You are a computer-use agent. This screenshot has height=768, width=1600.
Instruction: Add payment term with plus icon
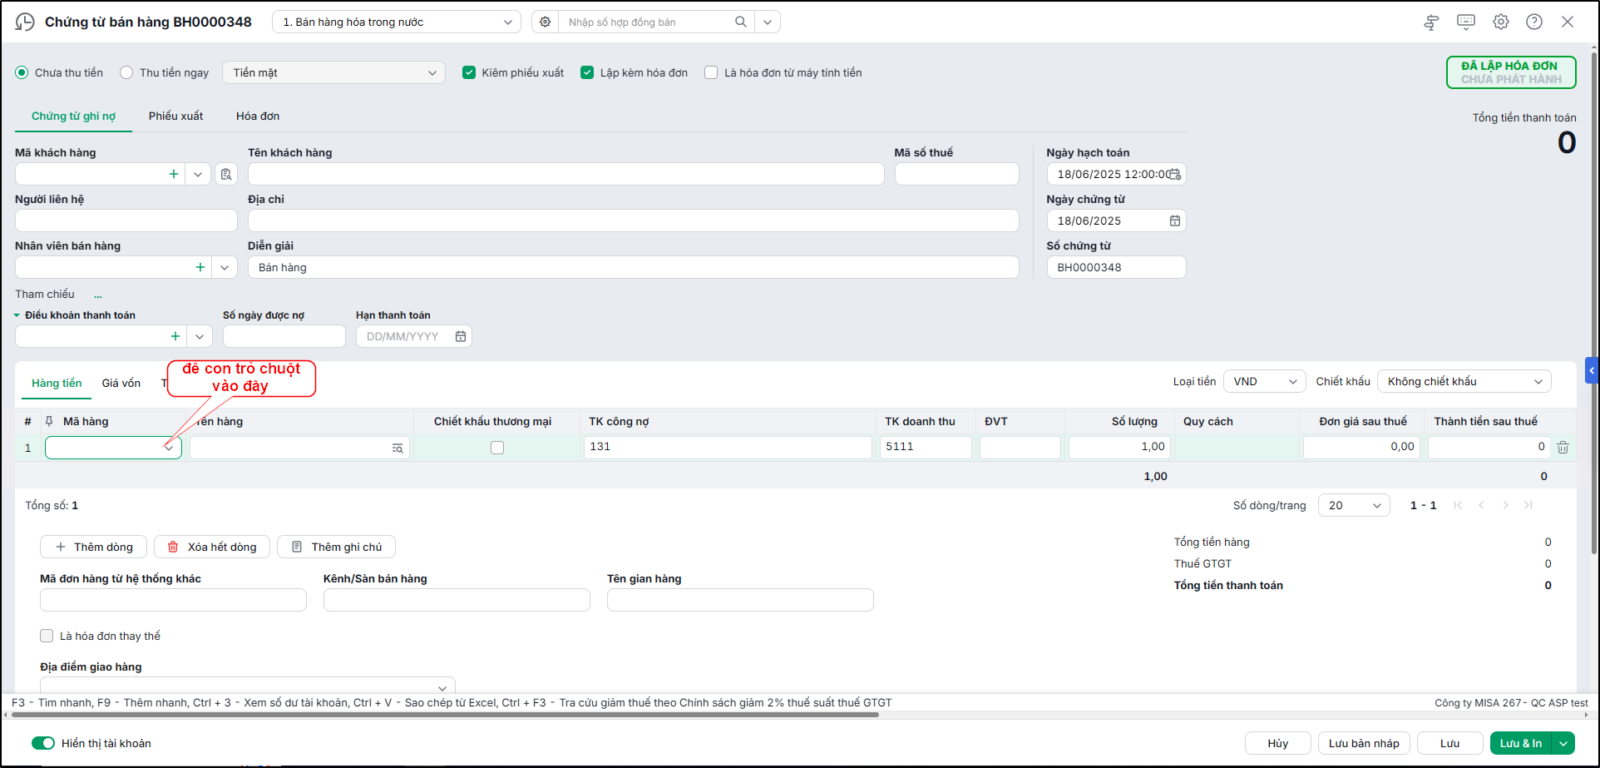(175, 337)
